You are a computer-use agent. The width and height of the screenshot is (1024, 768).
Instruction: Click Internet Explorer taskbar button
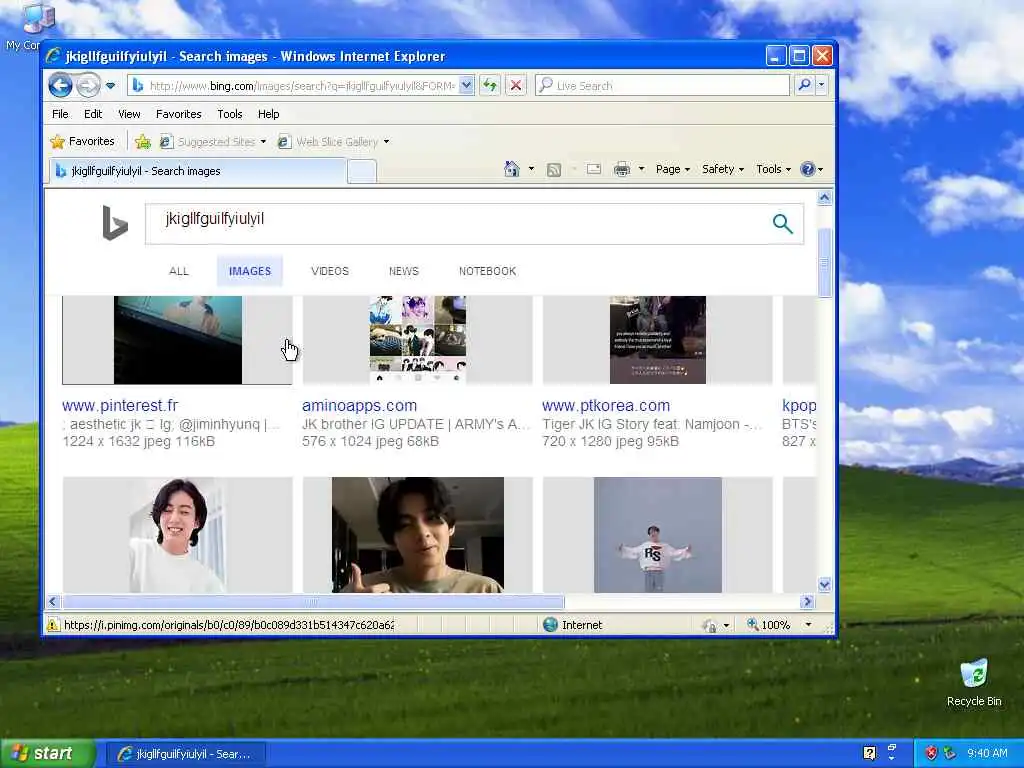(185, 754)
